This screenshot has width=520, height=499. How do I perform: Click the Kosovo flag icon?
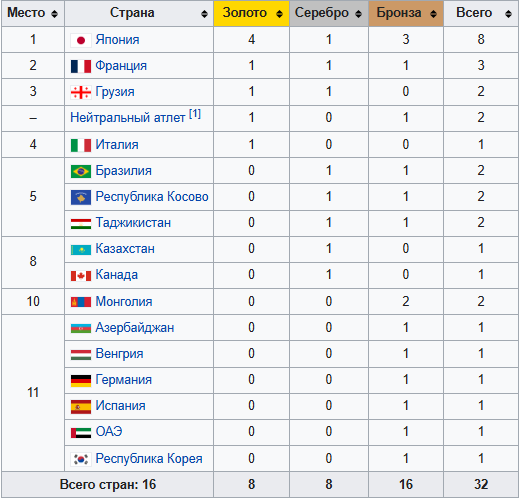point(81,197)
